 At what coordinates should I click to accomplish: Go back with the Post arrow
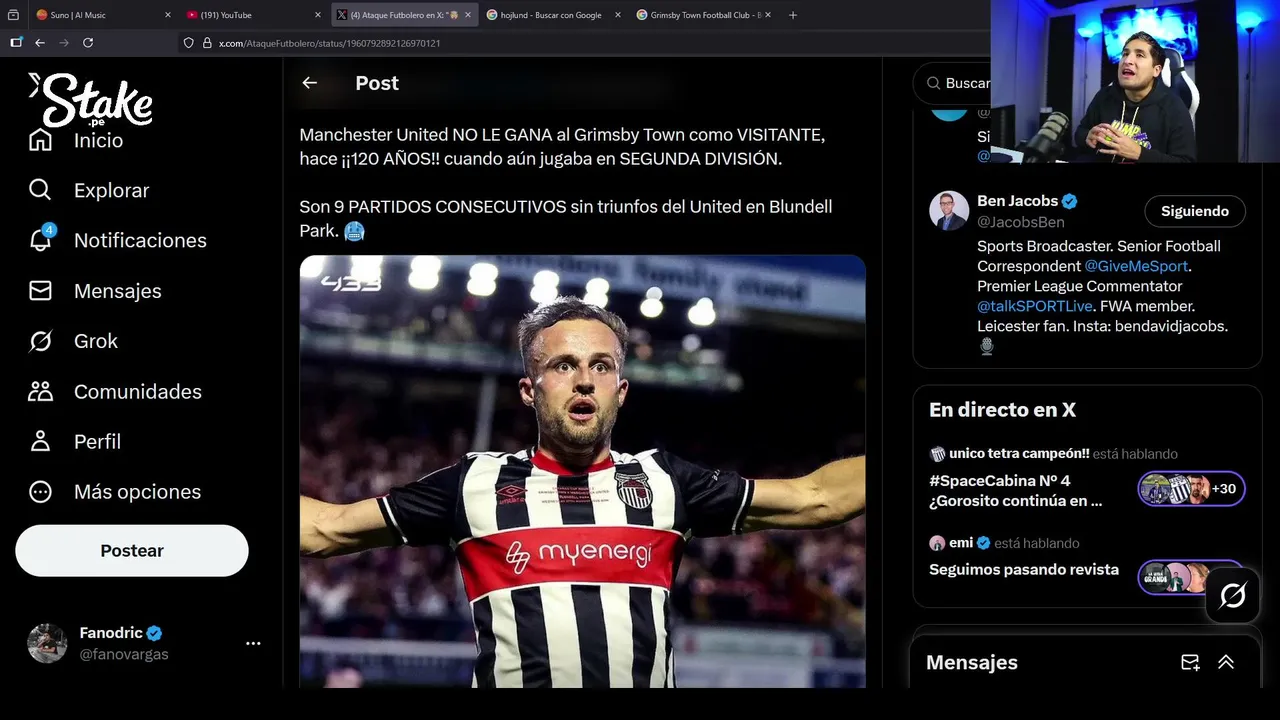pyautogui.click(x=310, y=83)
